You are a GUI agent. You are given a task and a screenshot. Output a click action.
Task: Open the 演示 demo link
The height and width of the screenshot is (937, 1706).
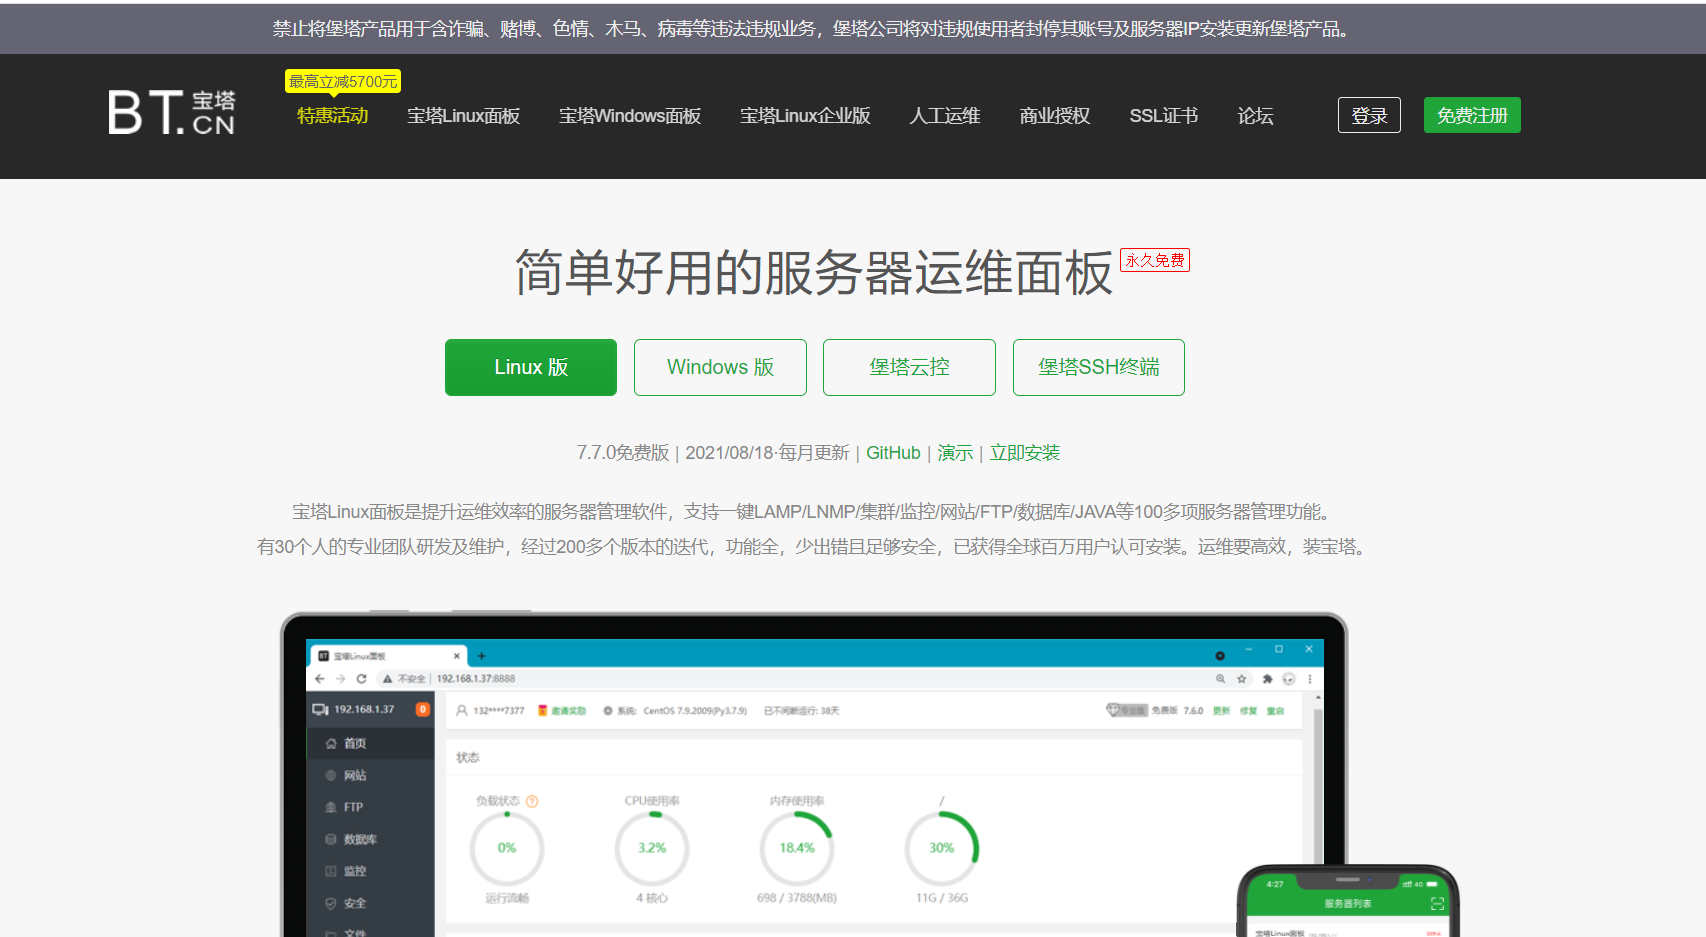tap(955, 453)
